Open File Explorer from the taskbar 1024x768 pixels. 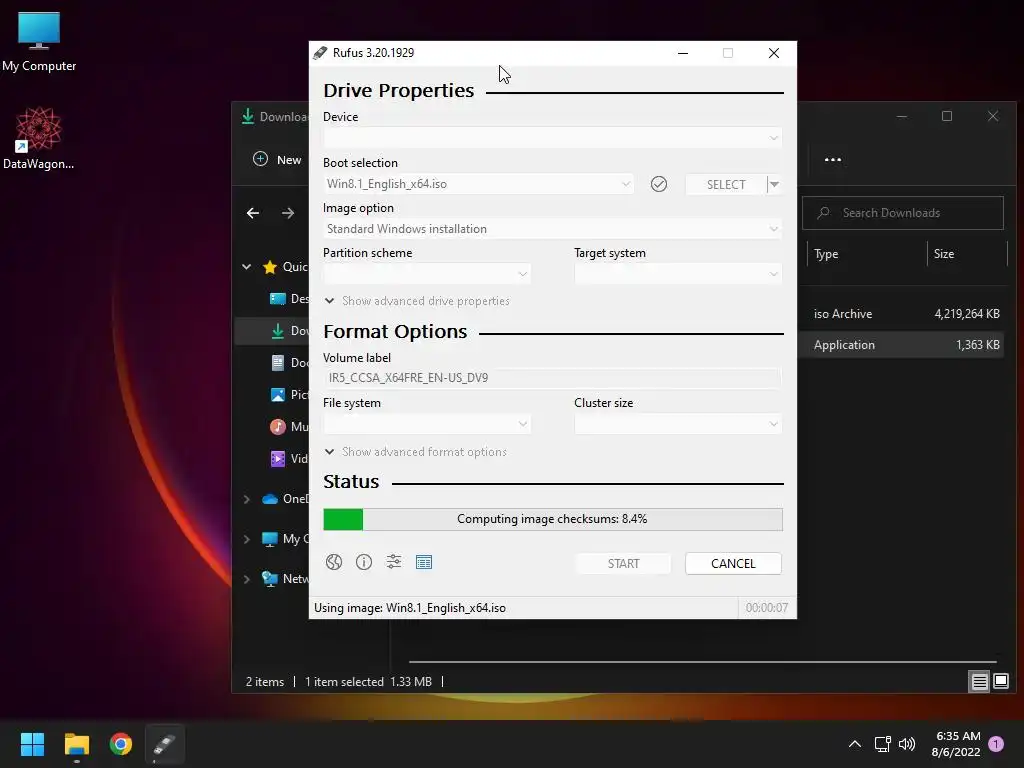76,744
